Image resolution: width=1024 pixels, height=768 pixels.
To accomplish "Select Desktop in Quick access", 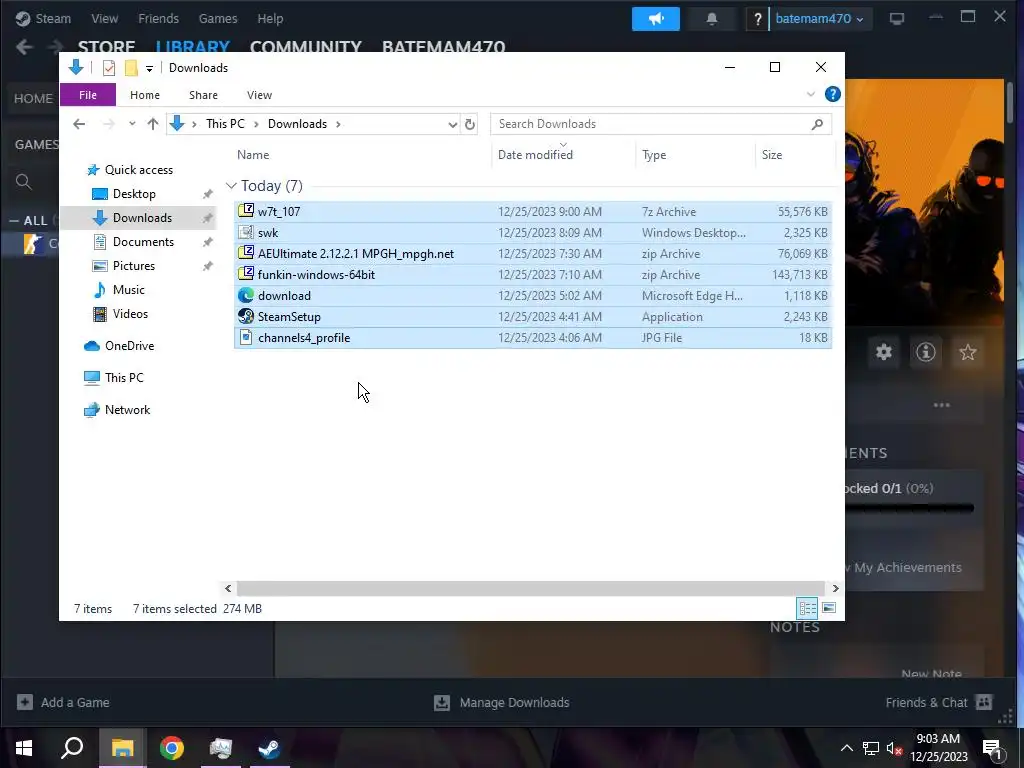I will pyautogui.click(x=134, y=194).
